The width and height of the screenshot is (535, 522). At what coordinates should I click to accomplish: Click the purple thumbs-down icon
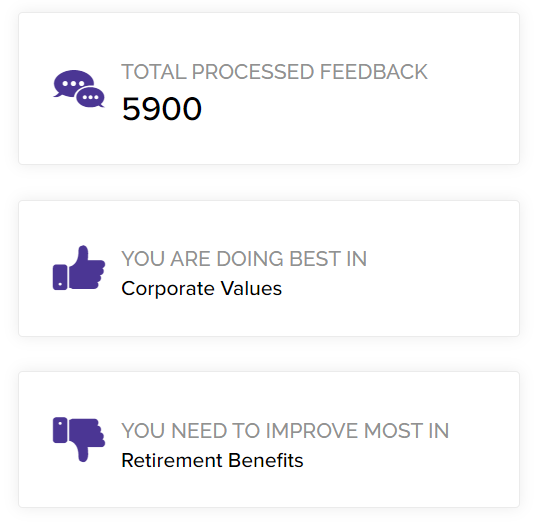coord(79,439)
